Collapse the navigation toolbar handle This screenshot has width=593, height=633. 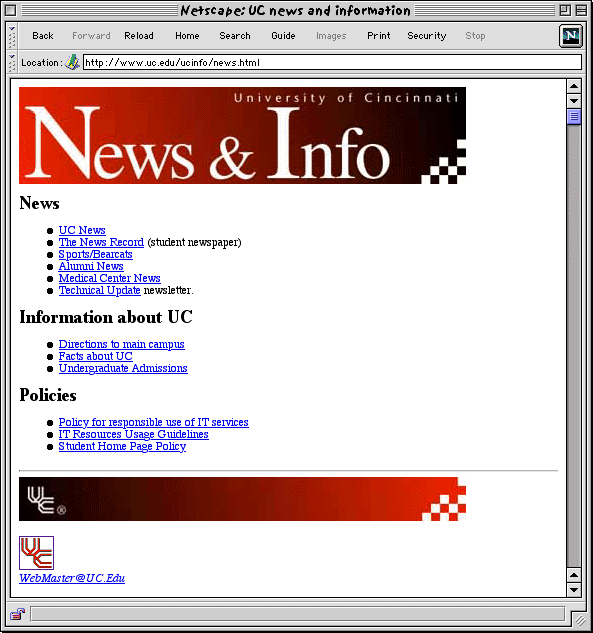[12, 36]
